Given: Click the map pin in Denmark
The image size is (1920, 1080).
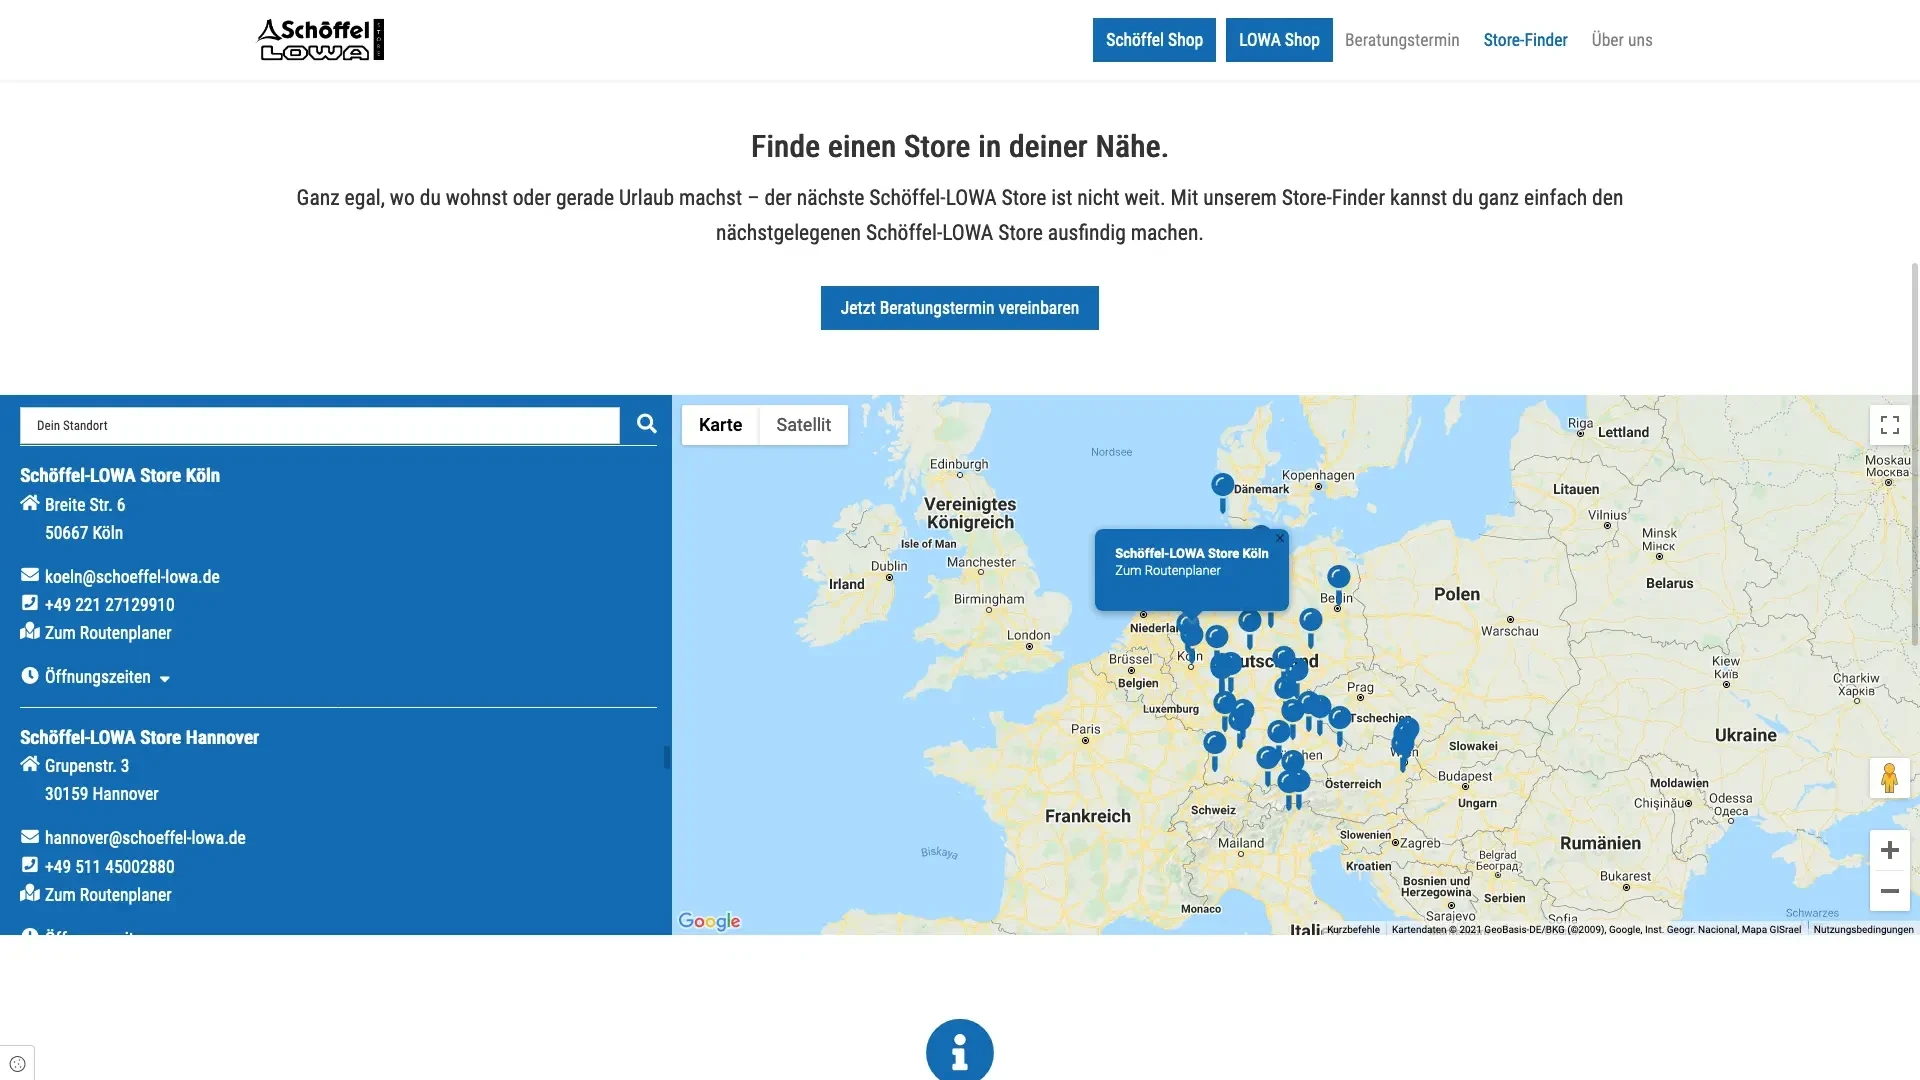Looking at the screenshot, I should pyautogui.click(x=1222, y=491).
